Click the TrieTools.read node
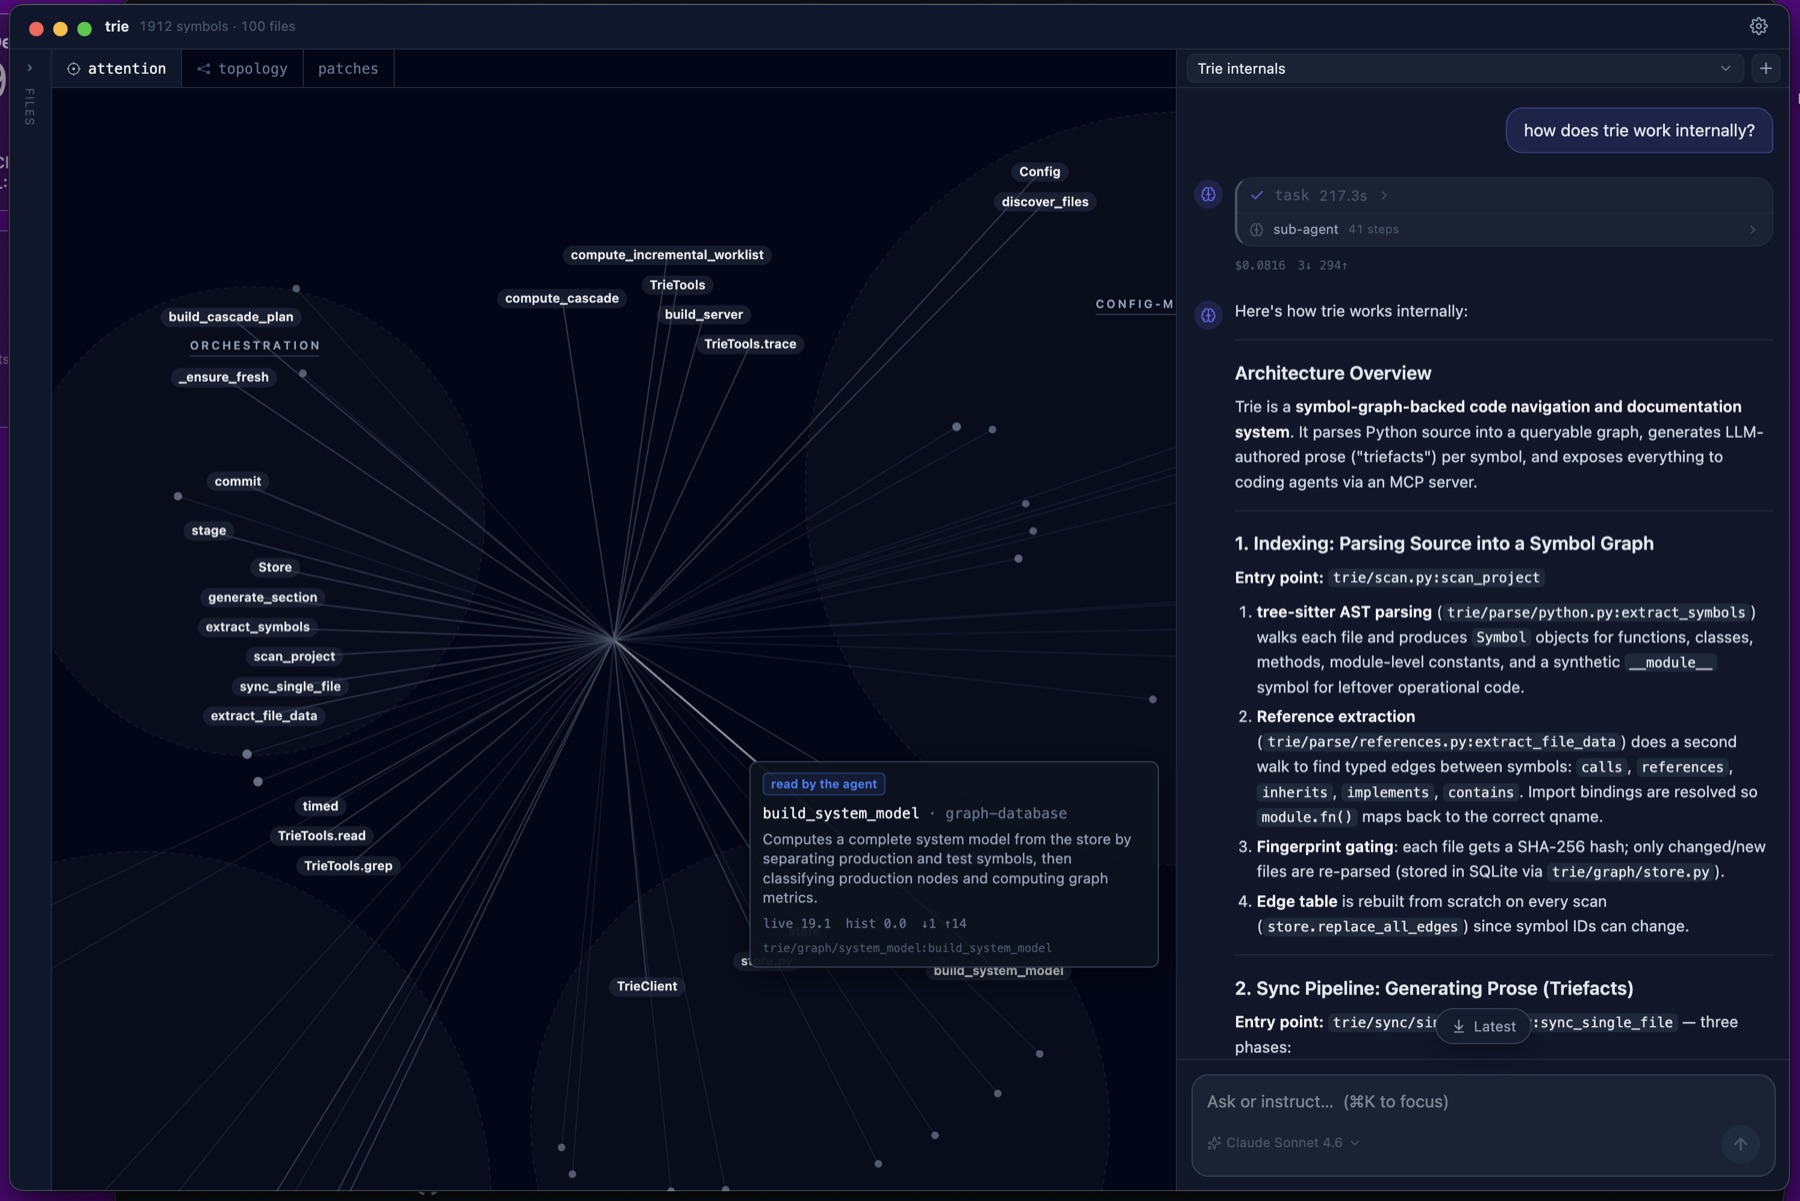Viewport: 1800px width, 1201px height. click(322, 835)
